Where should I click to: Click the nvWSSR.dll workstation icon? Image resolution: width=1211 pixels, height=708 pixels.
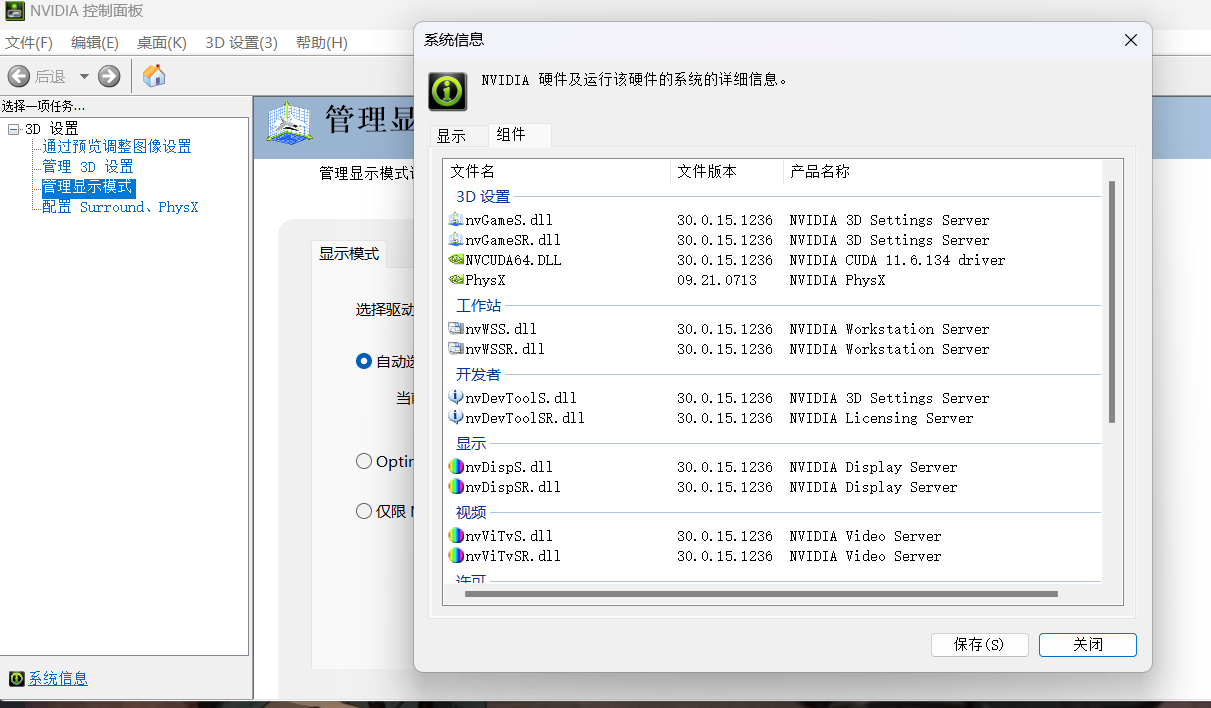[x=456, y=349]
